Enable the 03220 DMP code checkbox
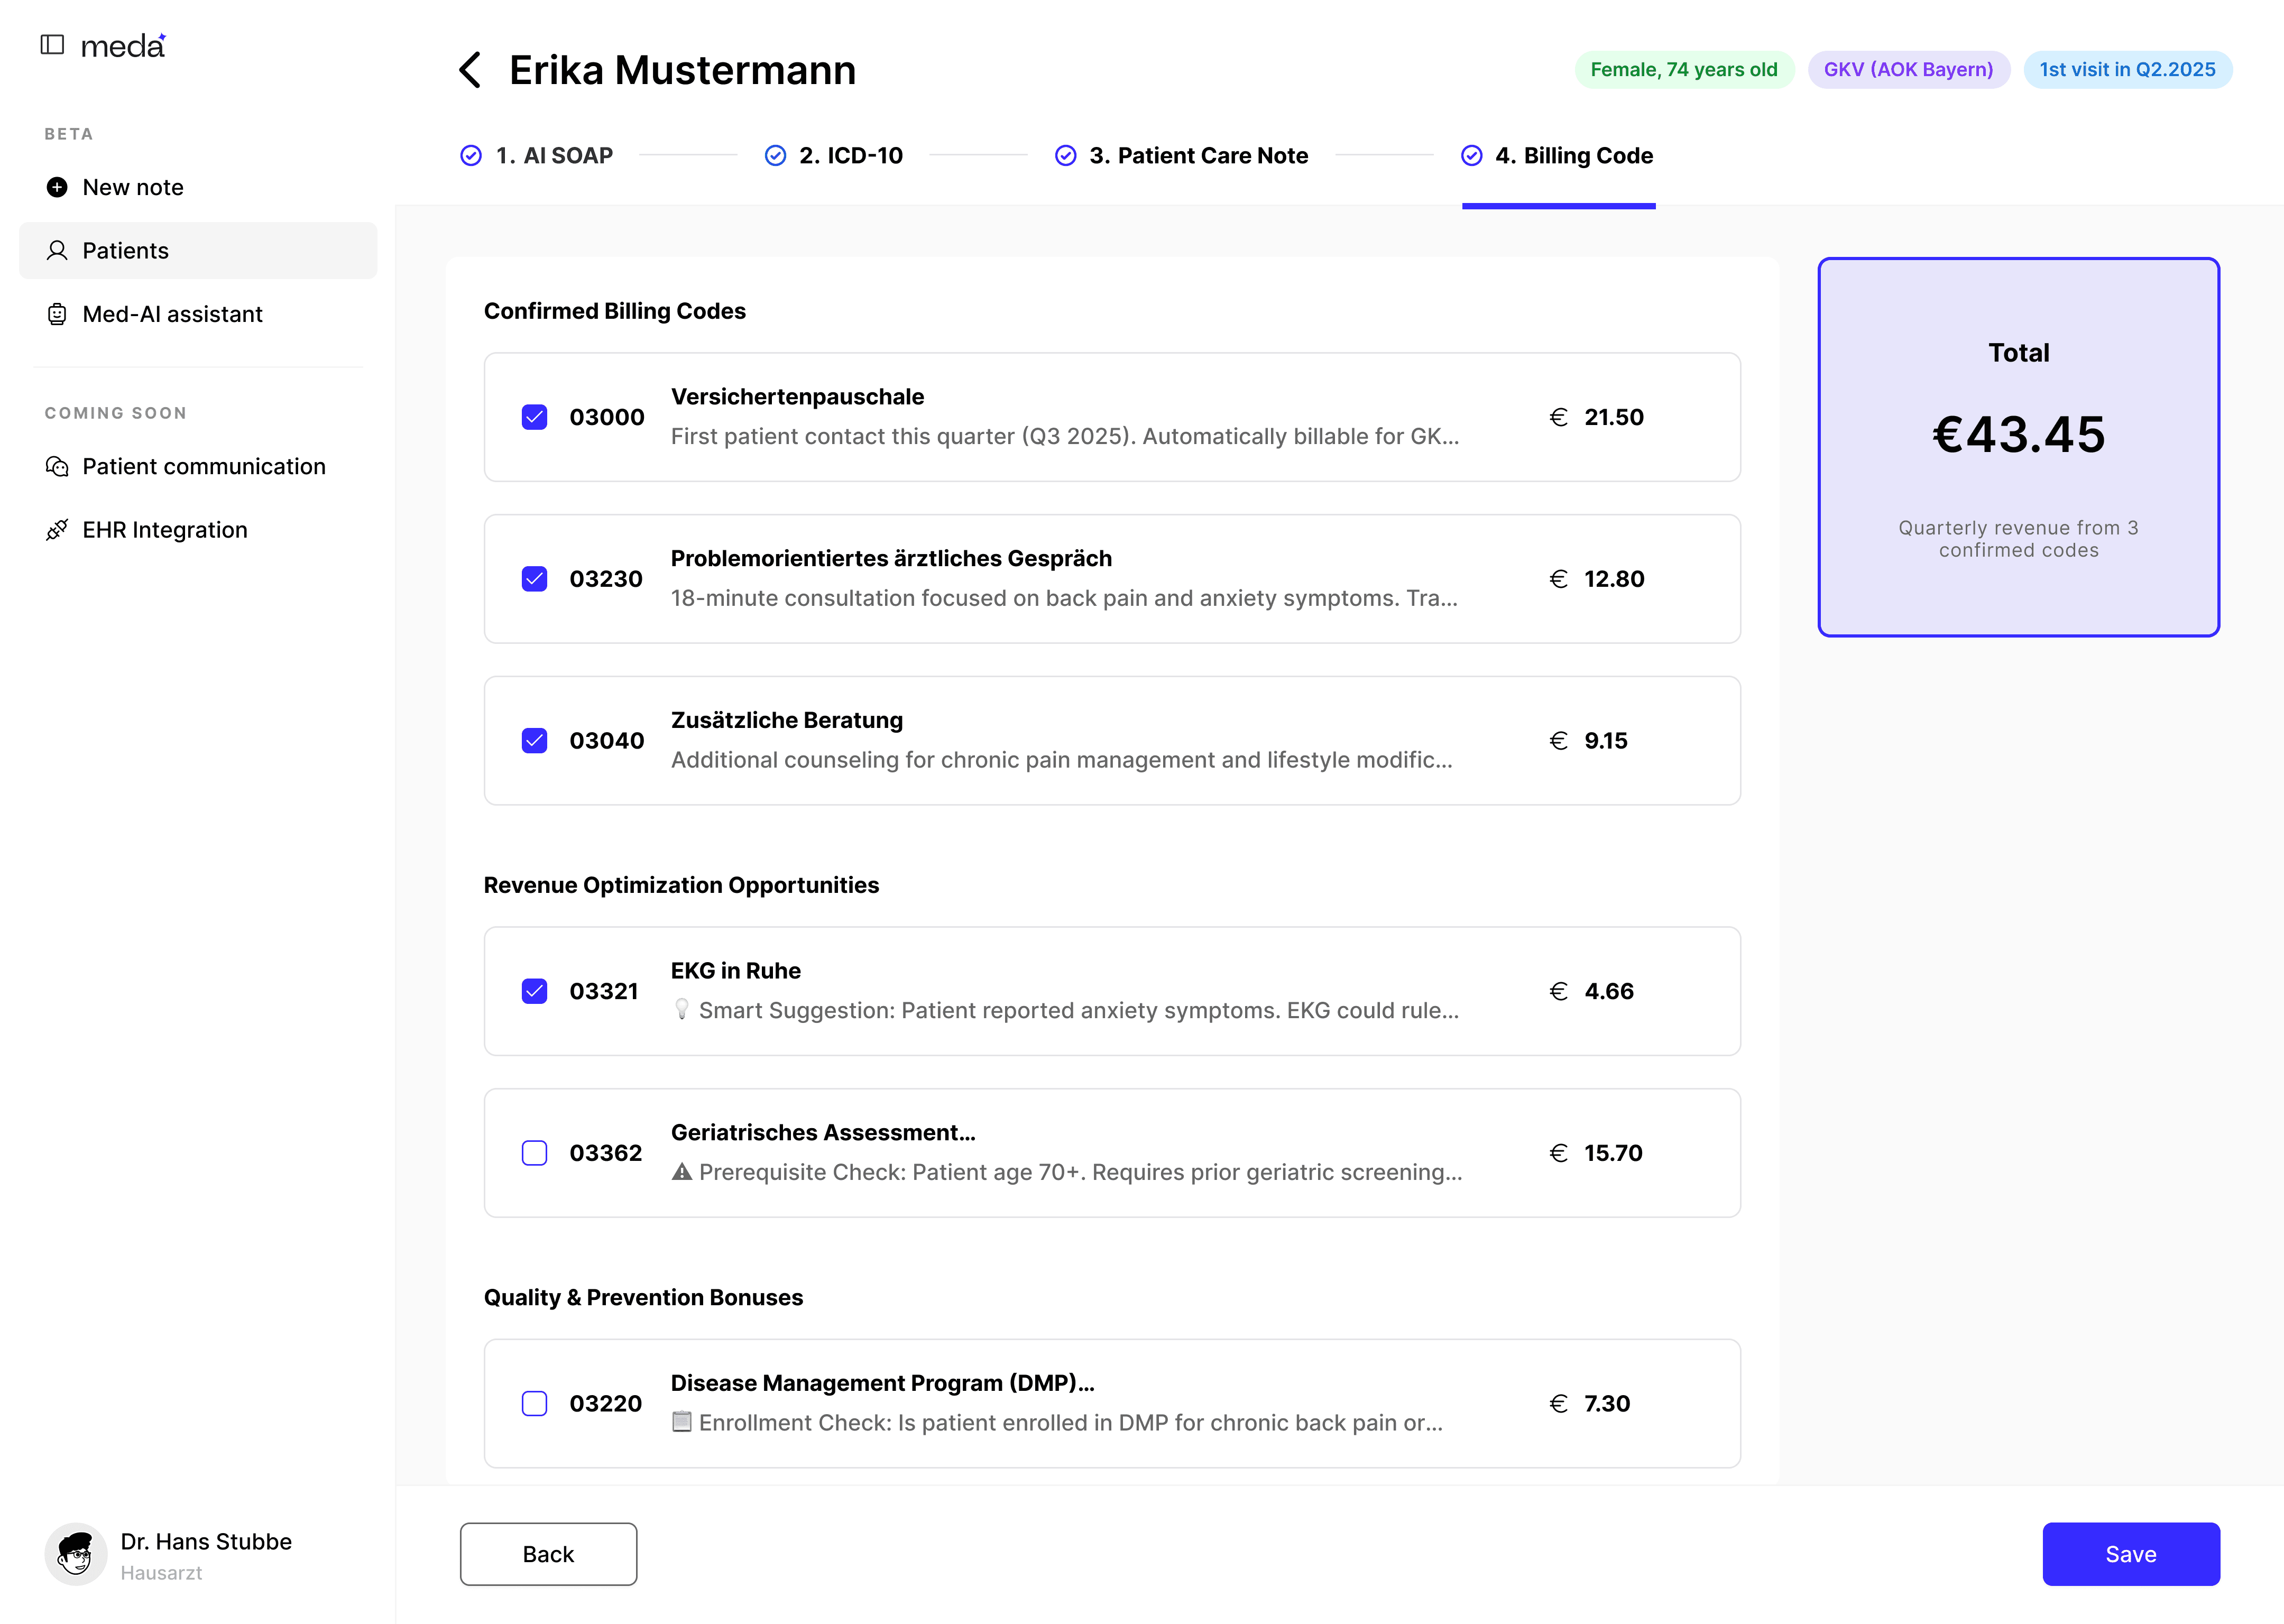The width and height of the screenshot is (2284, 1624). 535,1404
